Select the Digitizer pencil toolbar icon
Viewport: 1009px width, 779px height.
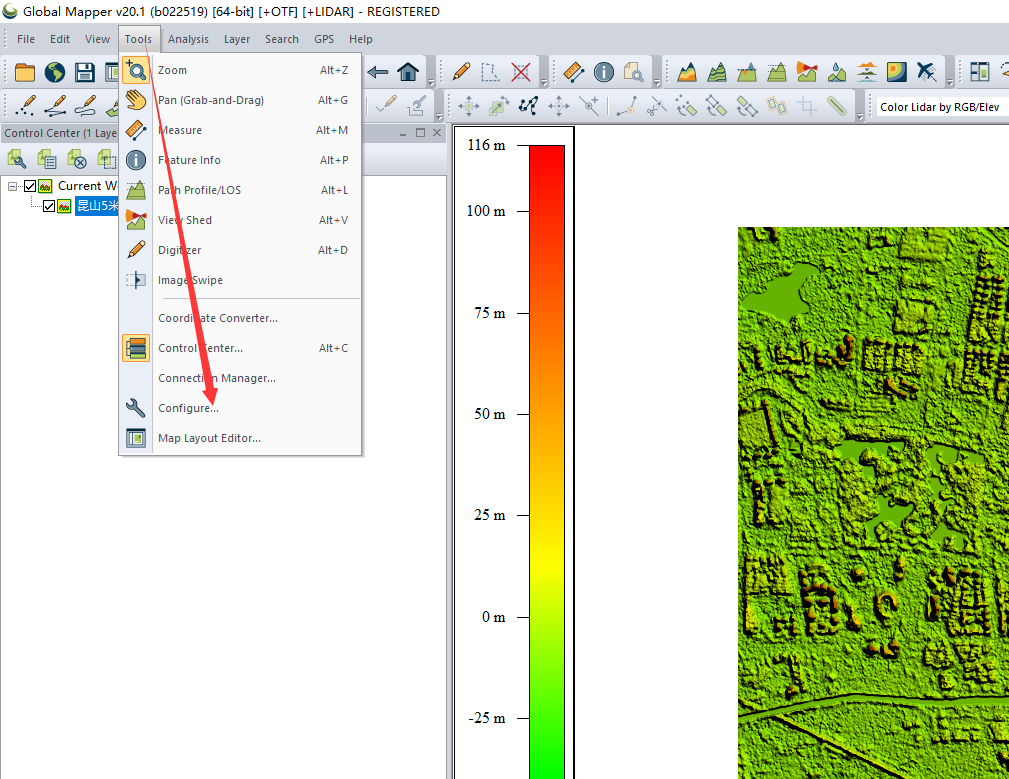tap(461, 72)
